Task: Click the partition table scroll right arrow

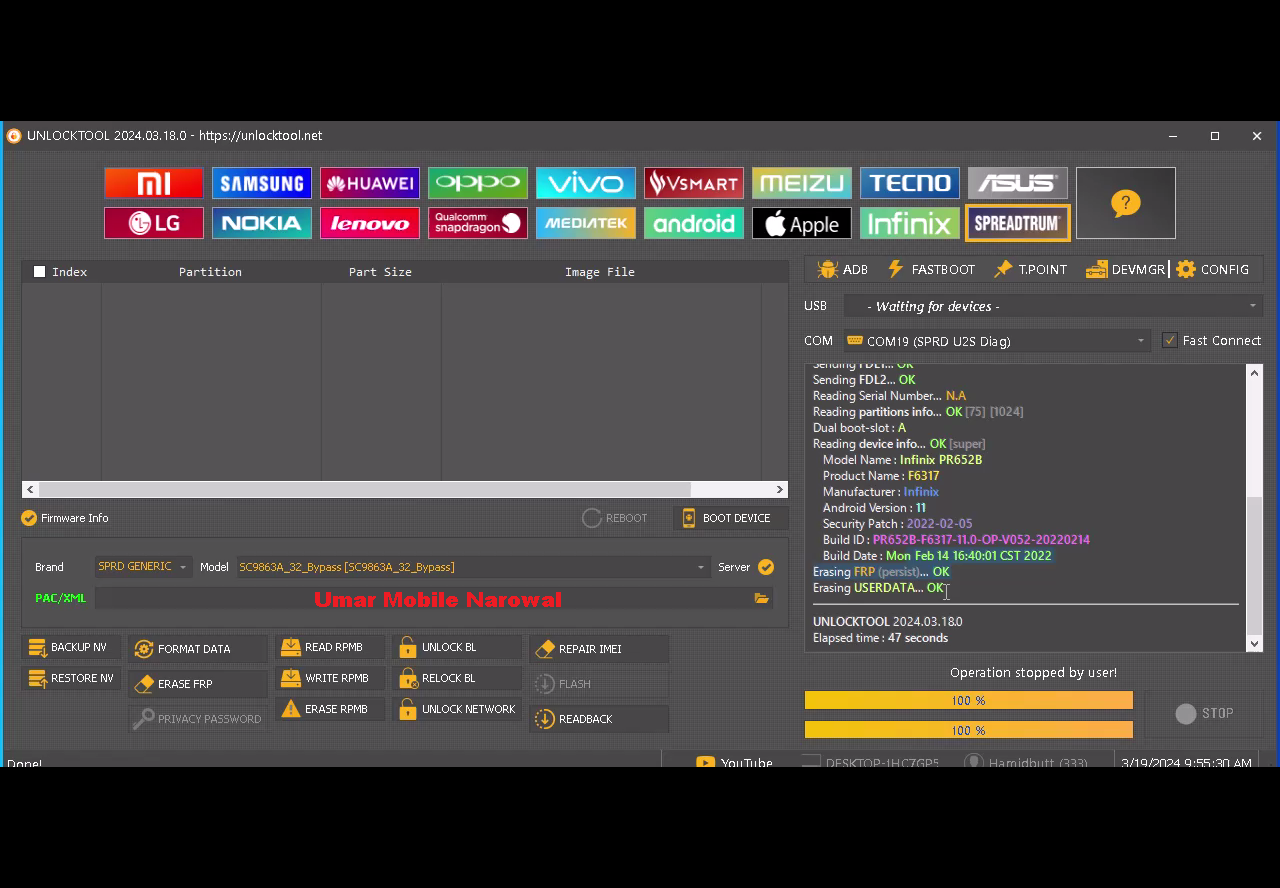Action: click(780, 489)
